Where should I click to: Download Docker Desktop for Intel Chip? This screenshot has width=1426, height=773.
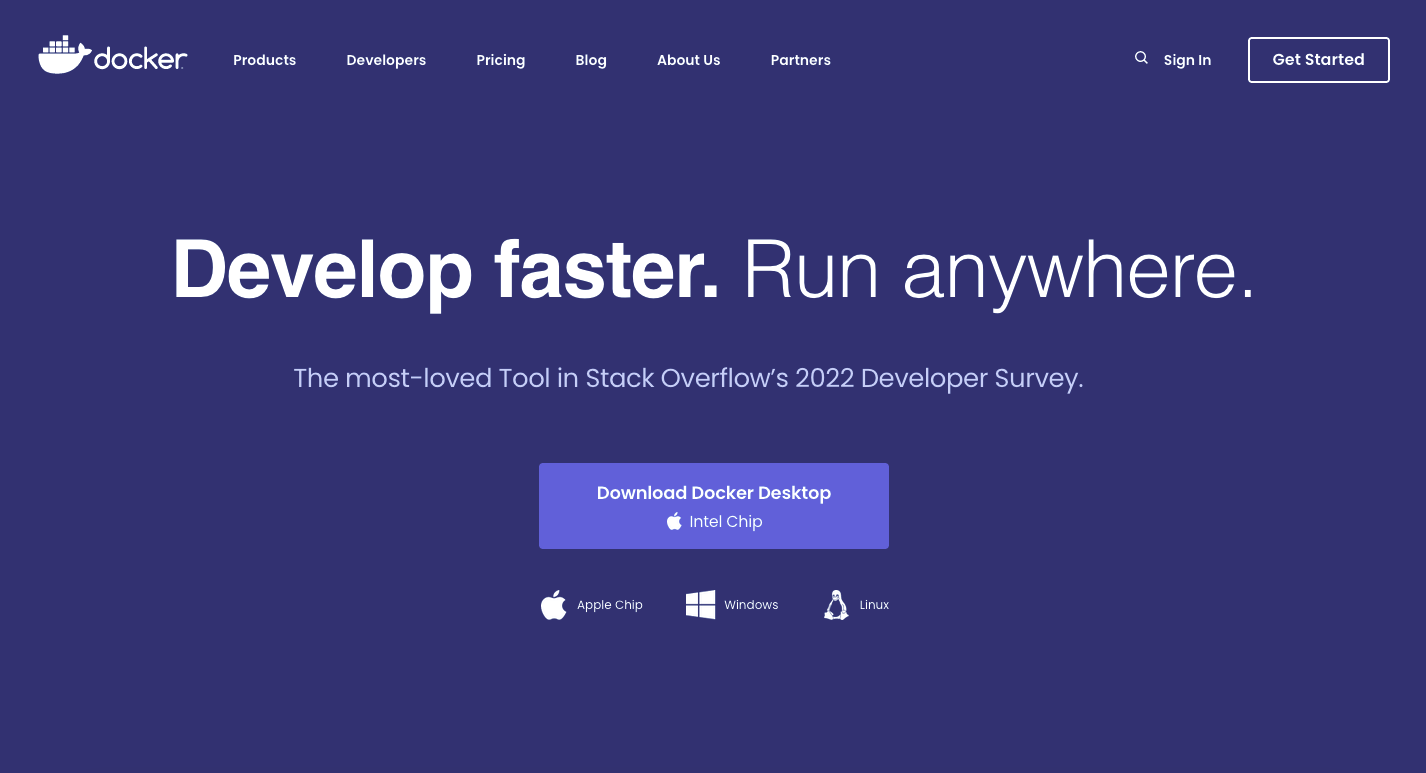714,506
